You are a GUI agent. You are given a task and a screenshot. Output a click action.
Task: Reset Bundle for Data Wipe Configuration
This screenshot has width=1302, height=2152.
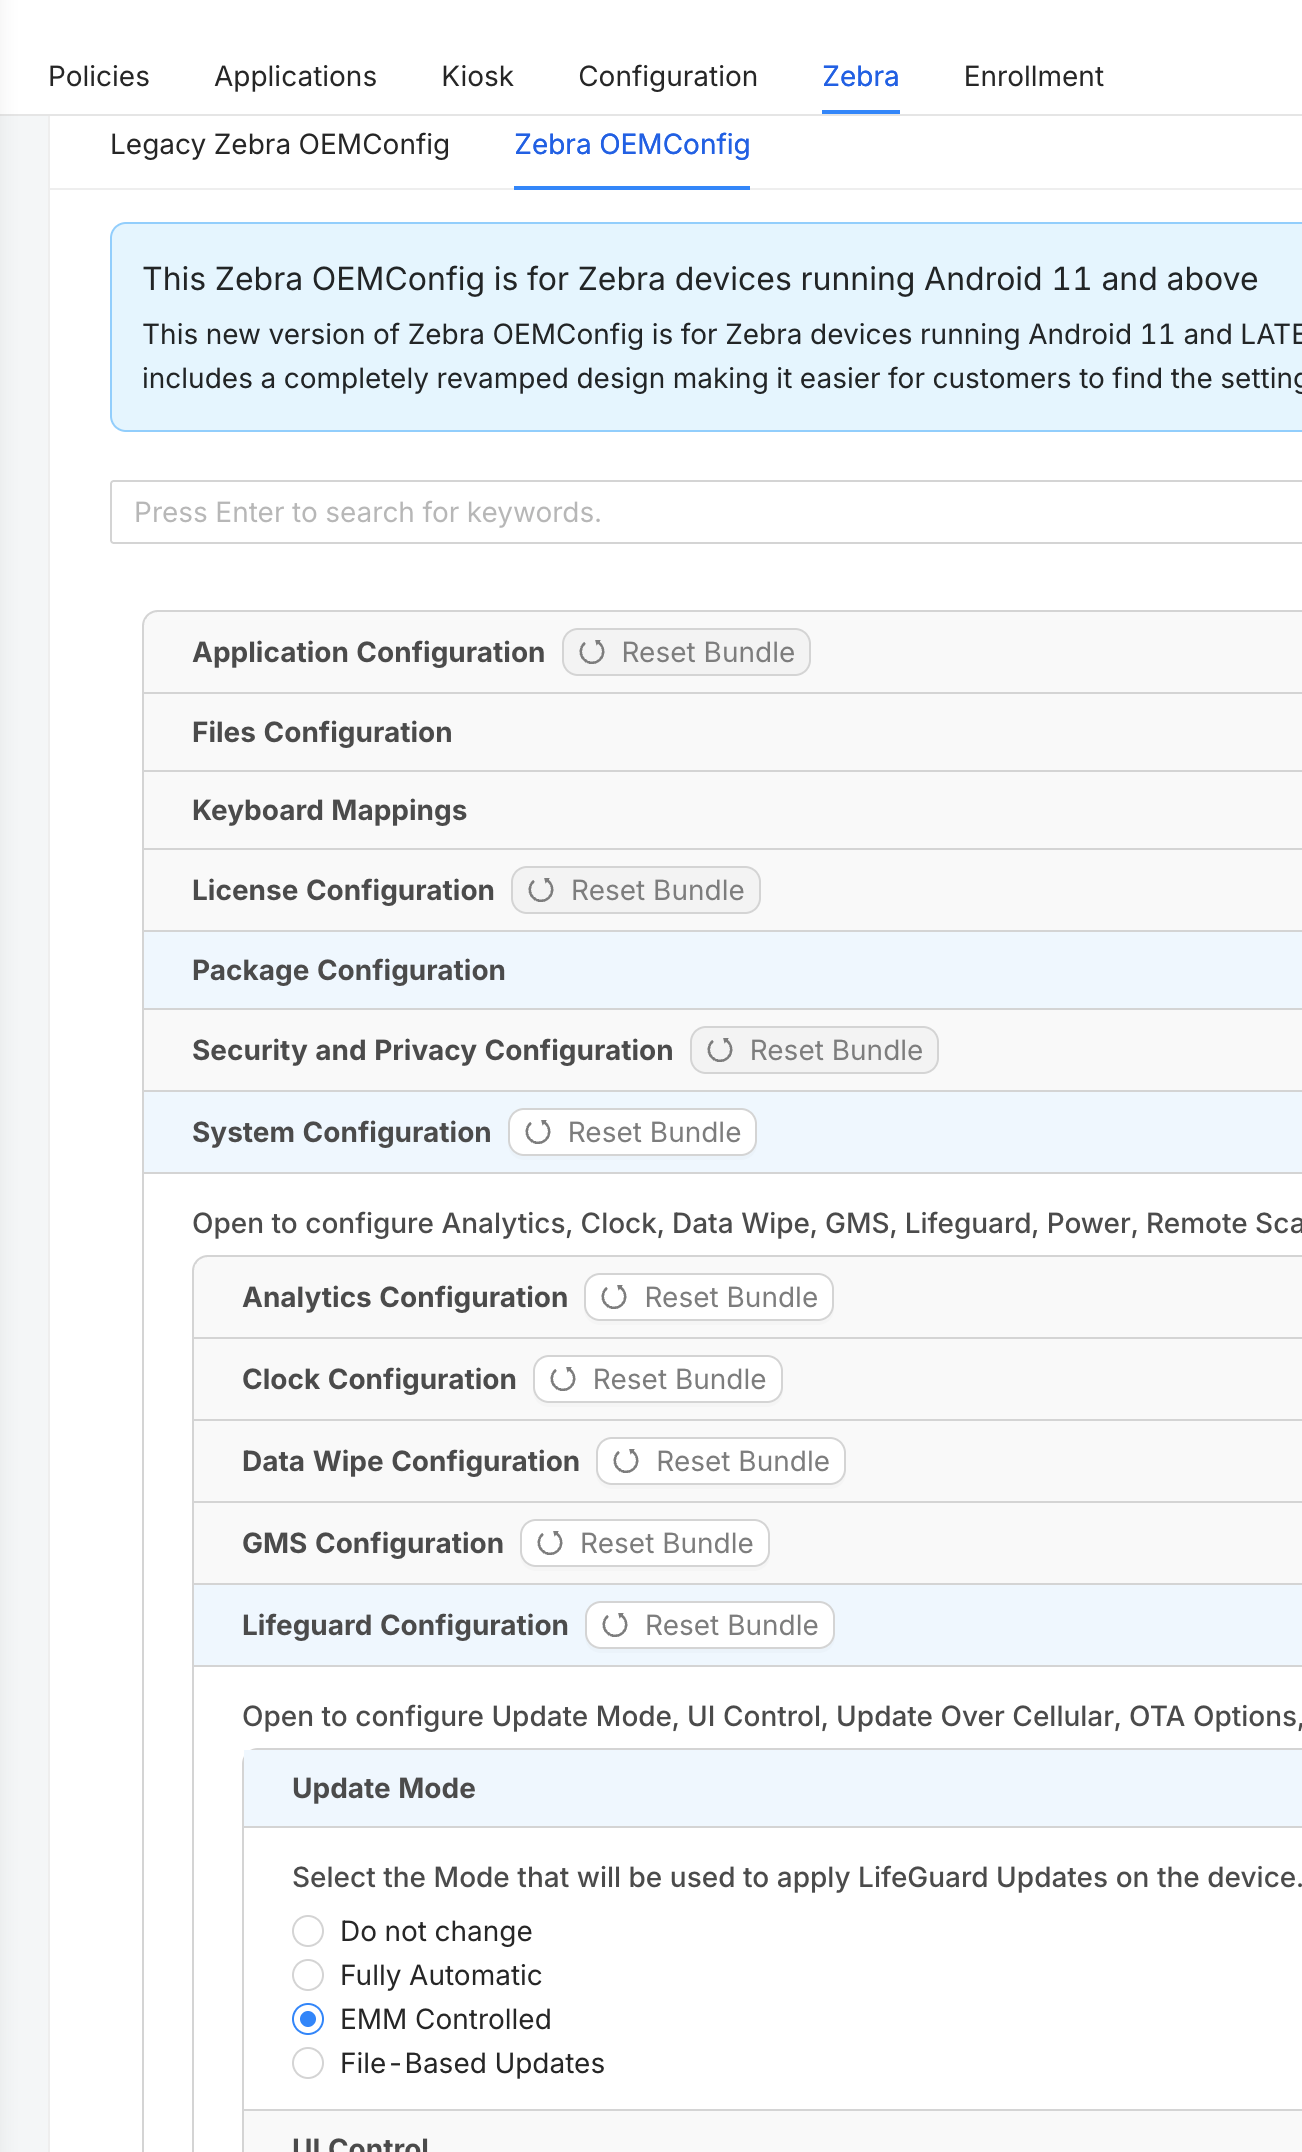pos(721,1461)
